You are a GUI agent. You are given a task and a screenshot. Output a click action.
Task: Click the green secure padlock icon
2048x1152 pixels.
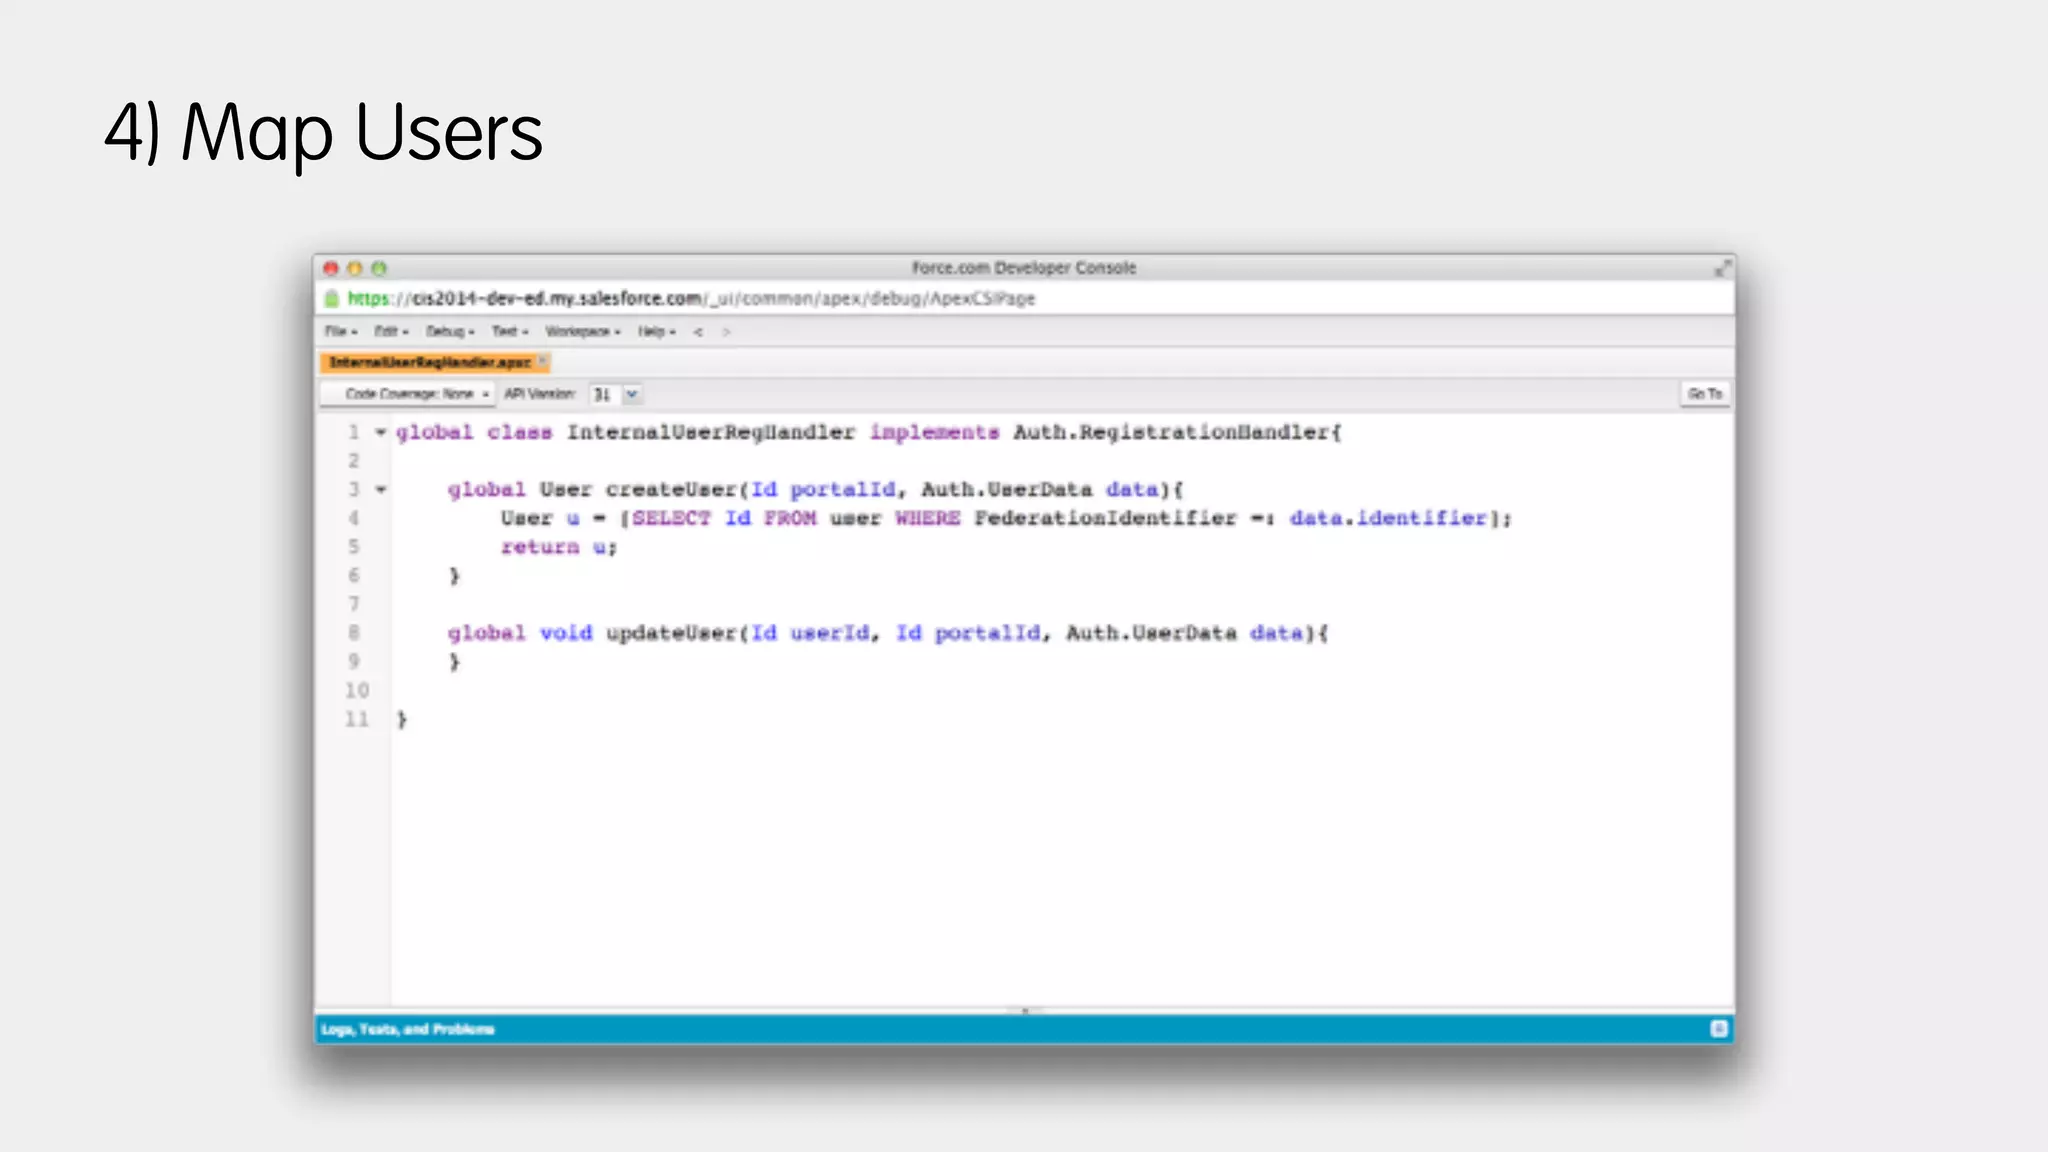point(332,298)
